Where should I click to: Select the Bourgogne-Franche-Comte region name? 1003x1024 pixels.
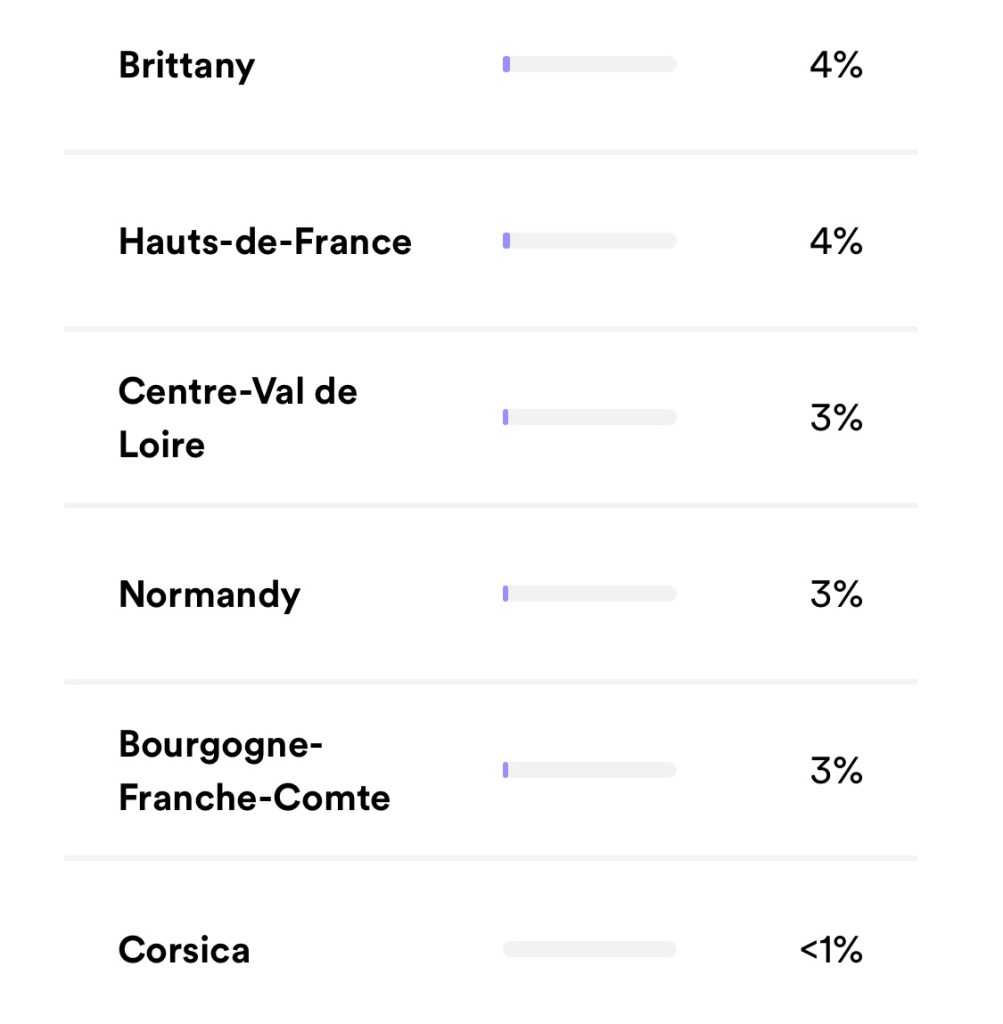coord(254,771)
